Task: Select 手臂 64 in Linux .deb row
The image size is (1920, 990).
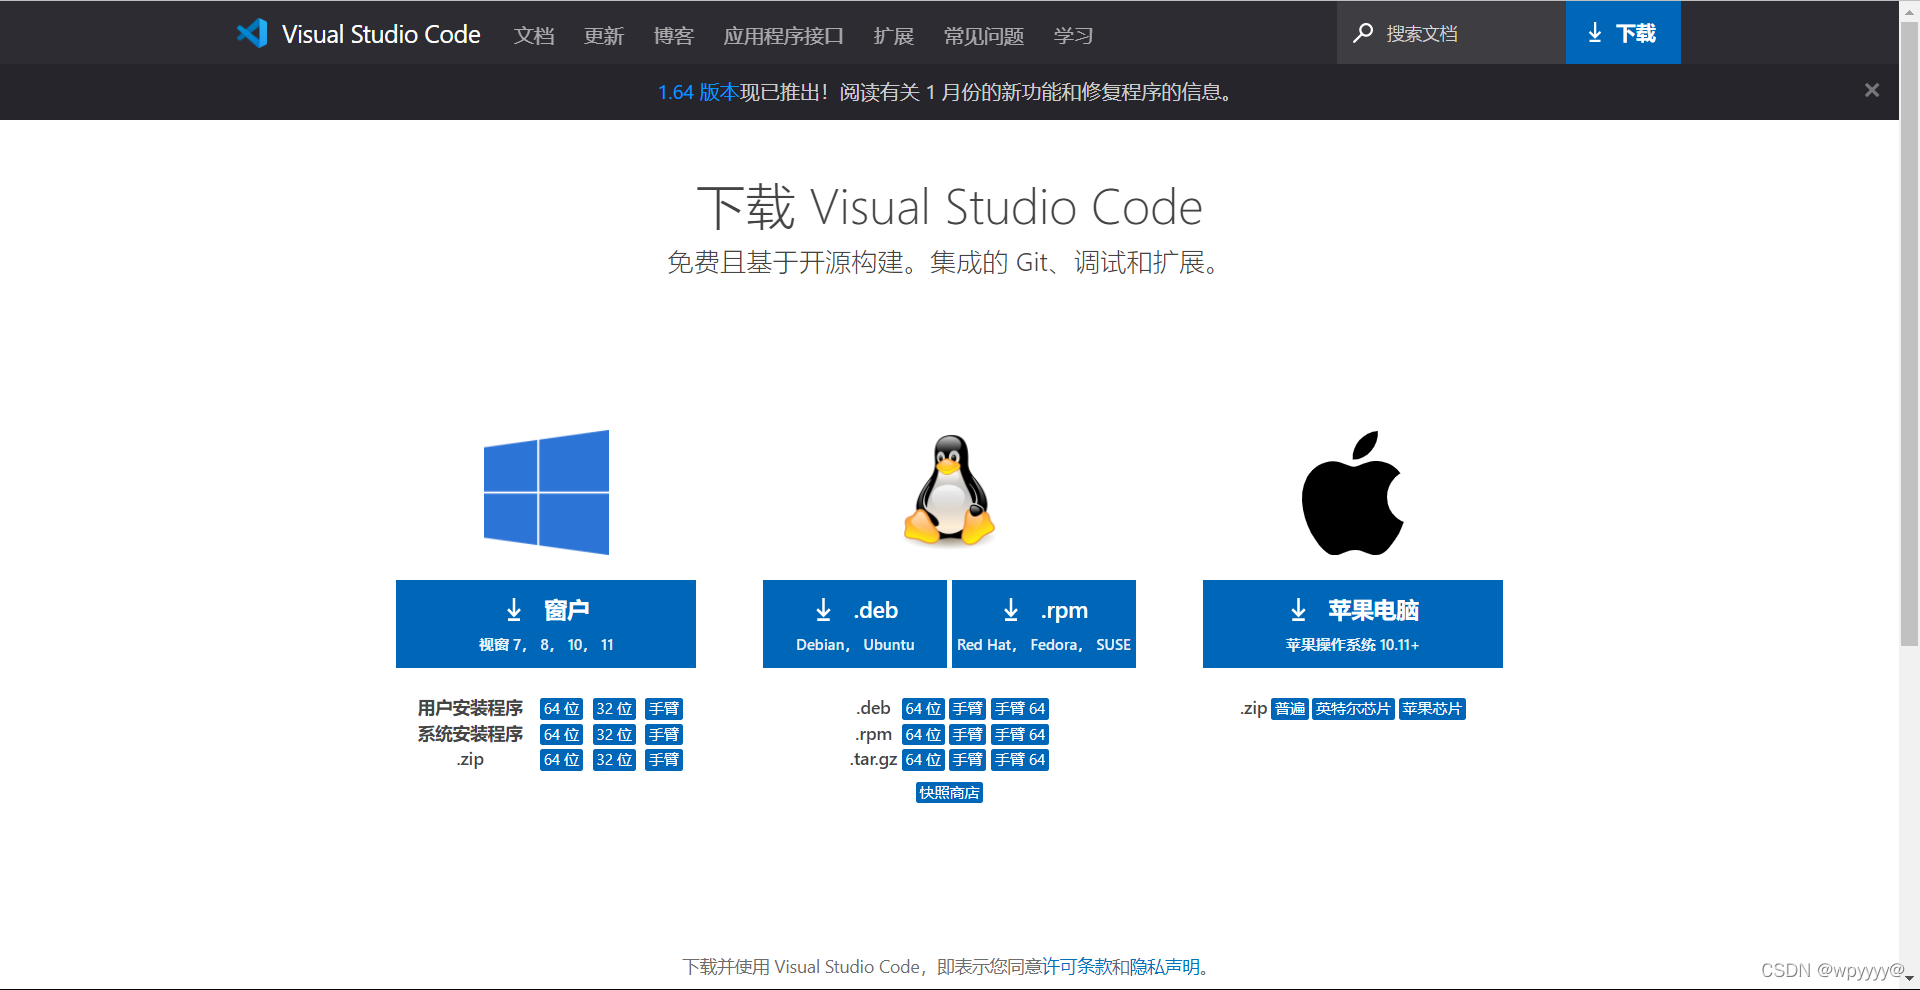Action: point(1020,709)
